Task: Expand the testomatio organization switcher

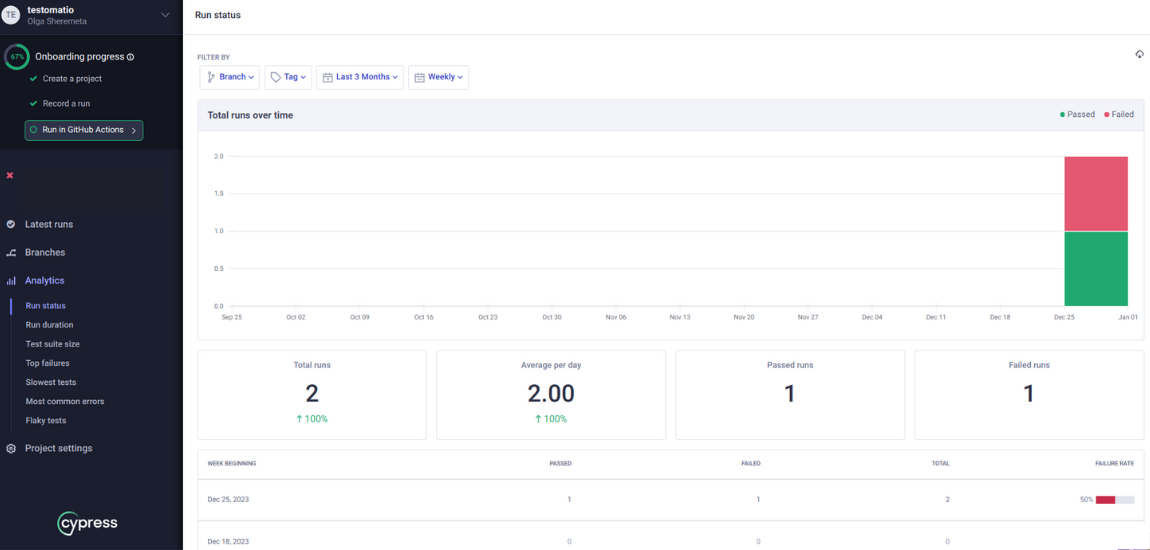Action: tap(165, 14)
